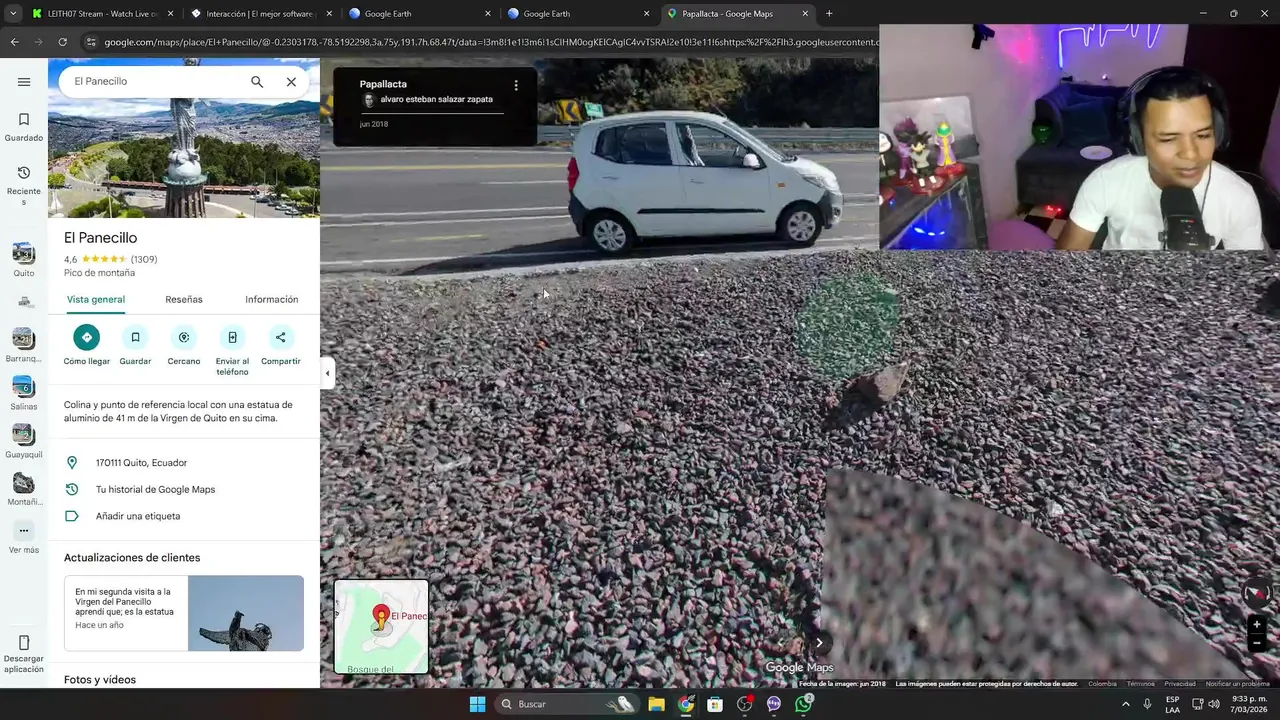Click browser back arrow
This screenshot has height=720, width=1280.
pyautogui.click(x=14, y=42)
